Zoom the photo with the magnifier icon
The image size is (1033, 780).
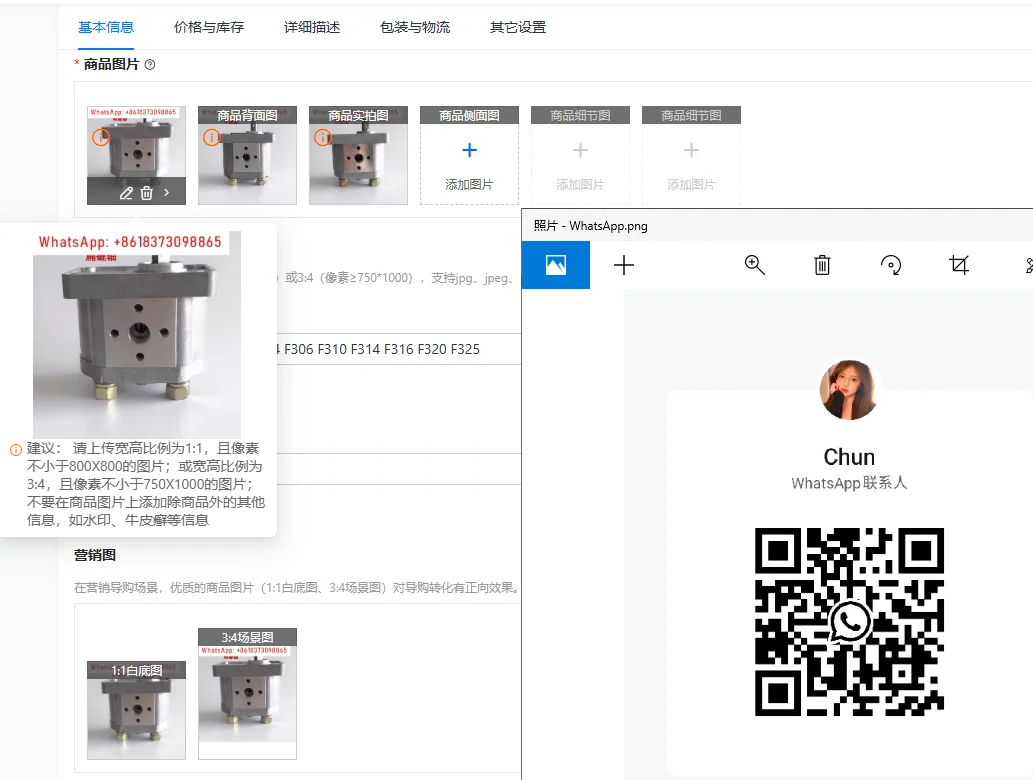(754, 265)
